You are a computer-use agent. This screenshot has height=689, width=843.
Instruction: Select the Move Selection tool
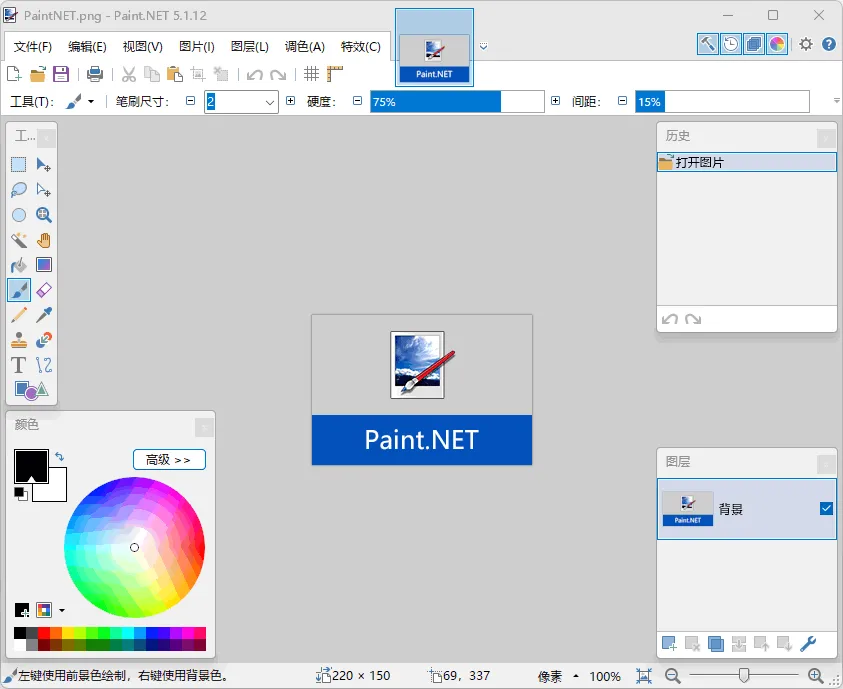pos(44,189)
